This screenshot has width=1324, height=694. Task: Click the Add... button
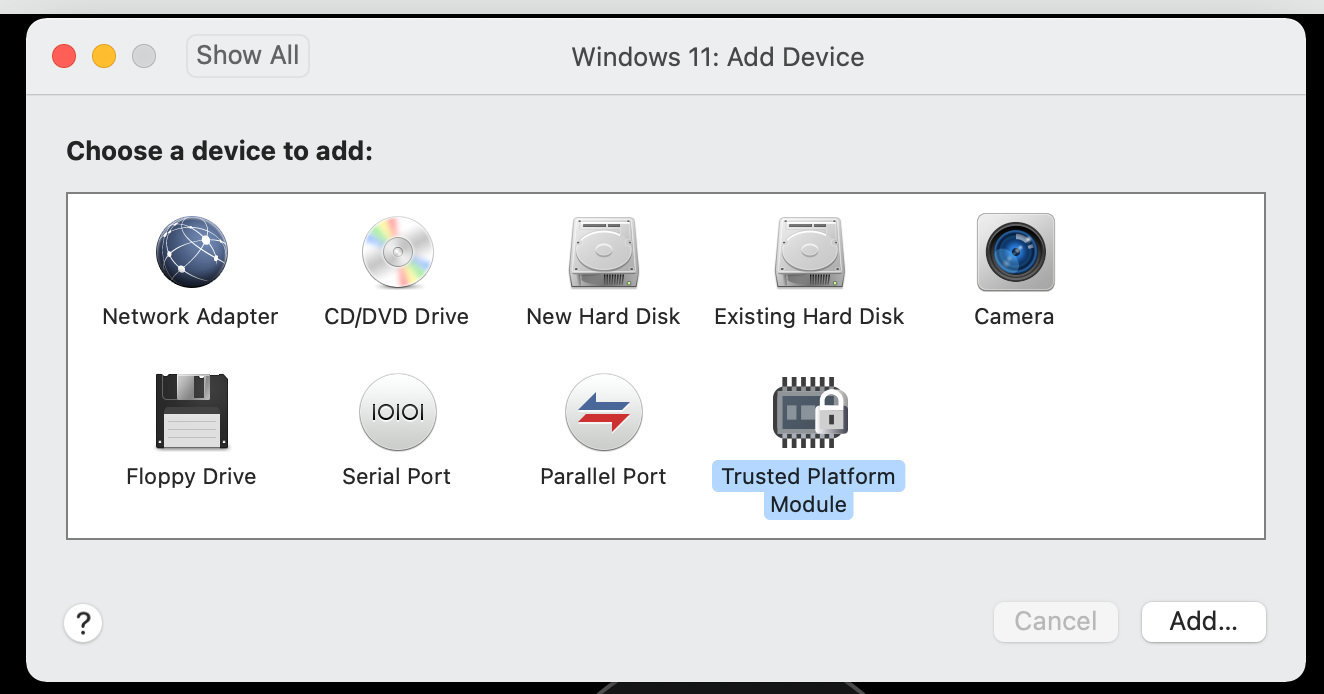pyautogui.click(x=1203, y=621)
